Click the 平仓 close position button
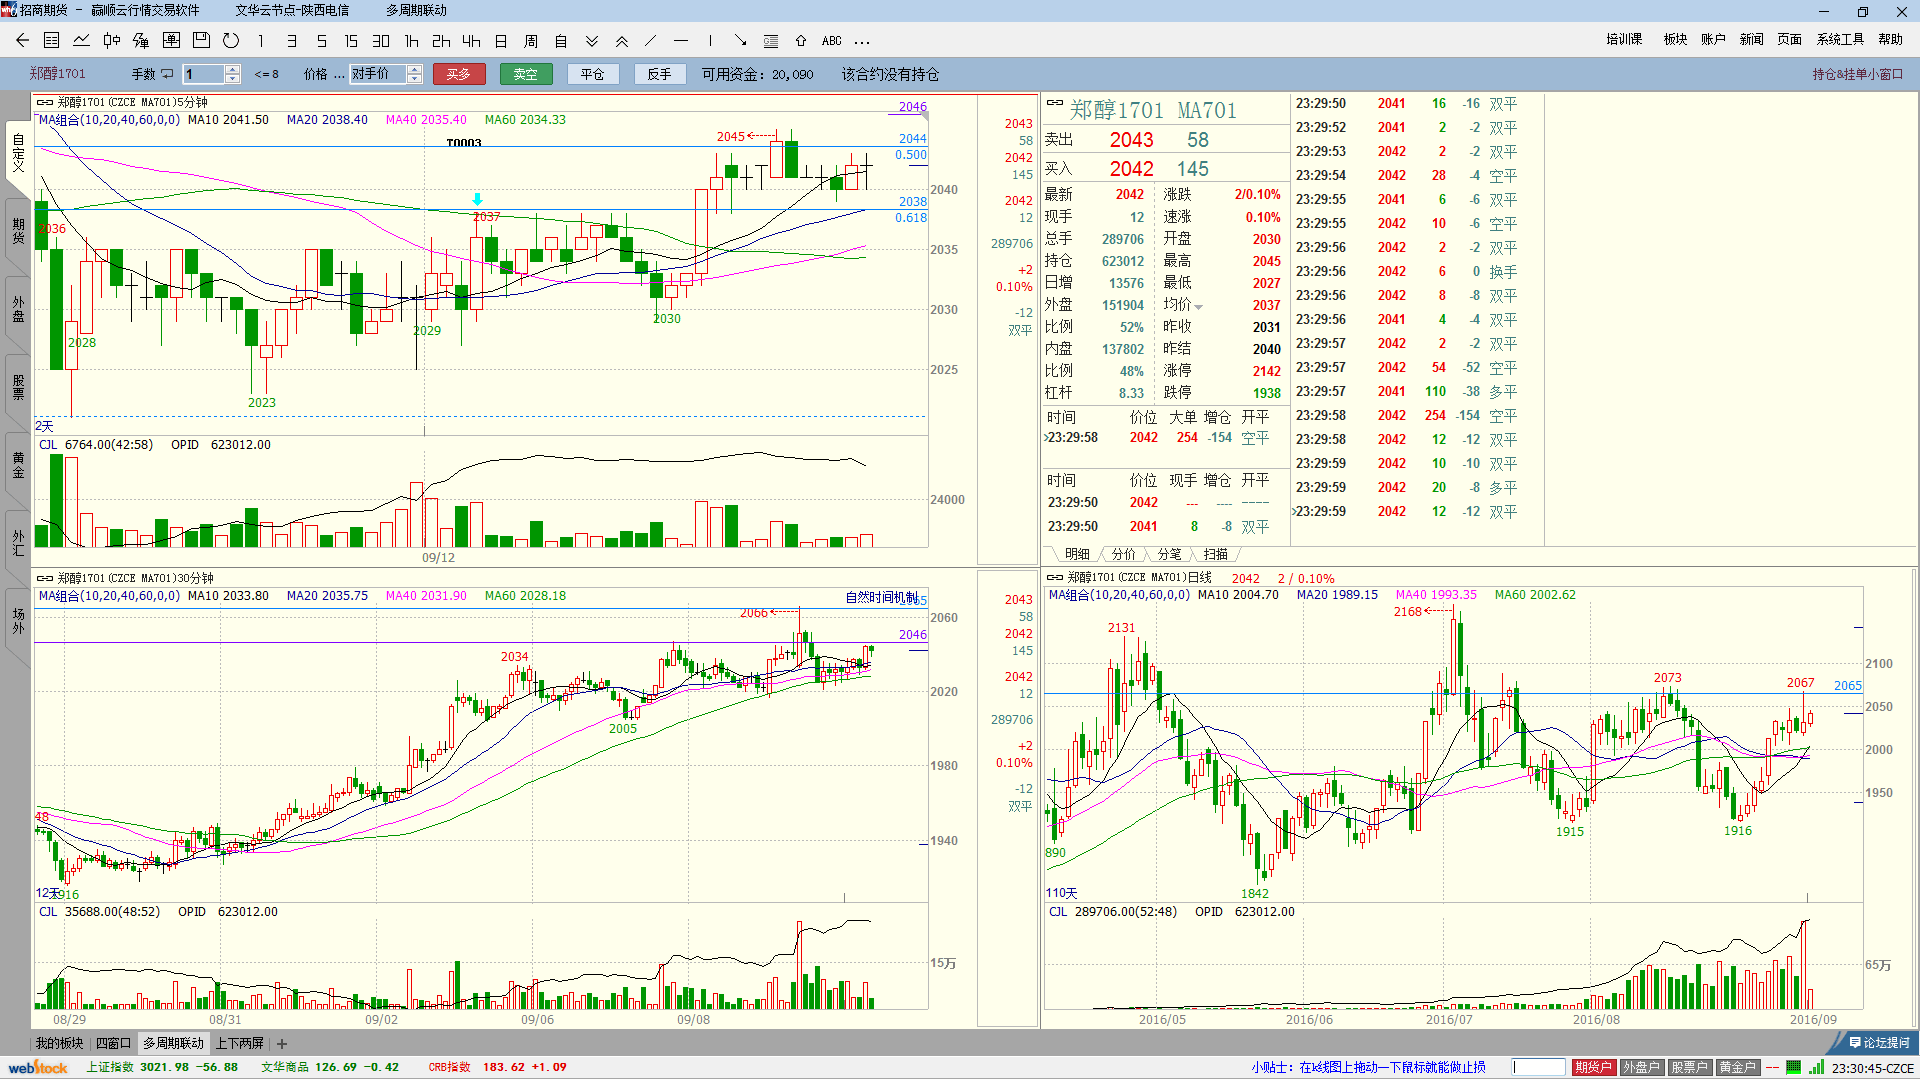Screen dimensions: 1920x1080 coord(593,74)
